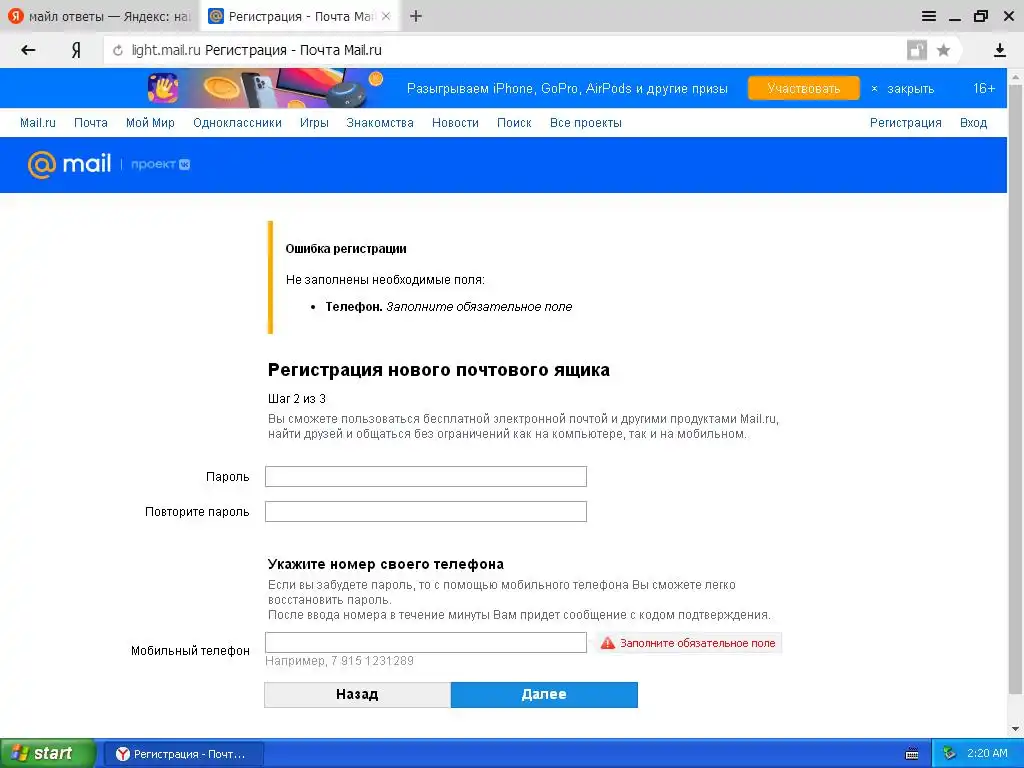The height and width of the screenshot is (768, 1024).
Task: Open the Игры link
Action: point(314,123)
